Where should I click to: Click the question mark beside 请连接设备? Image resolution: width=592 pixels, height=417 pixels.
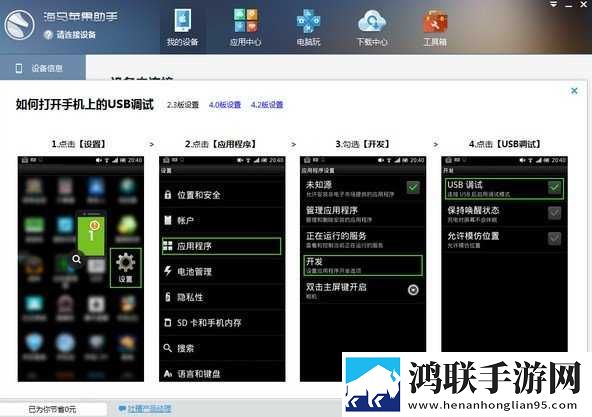point(48,35)
